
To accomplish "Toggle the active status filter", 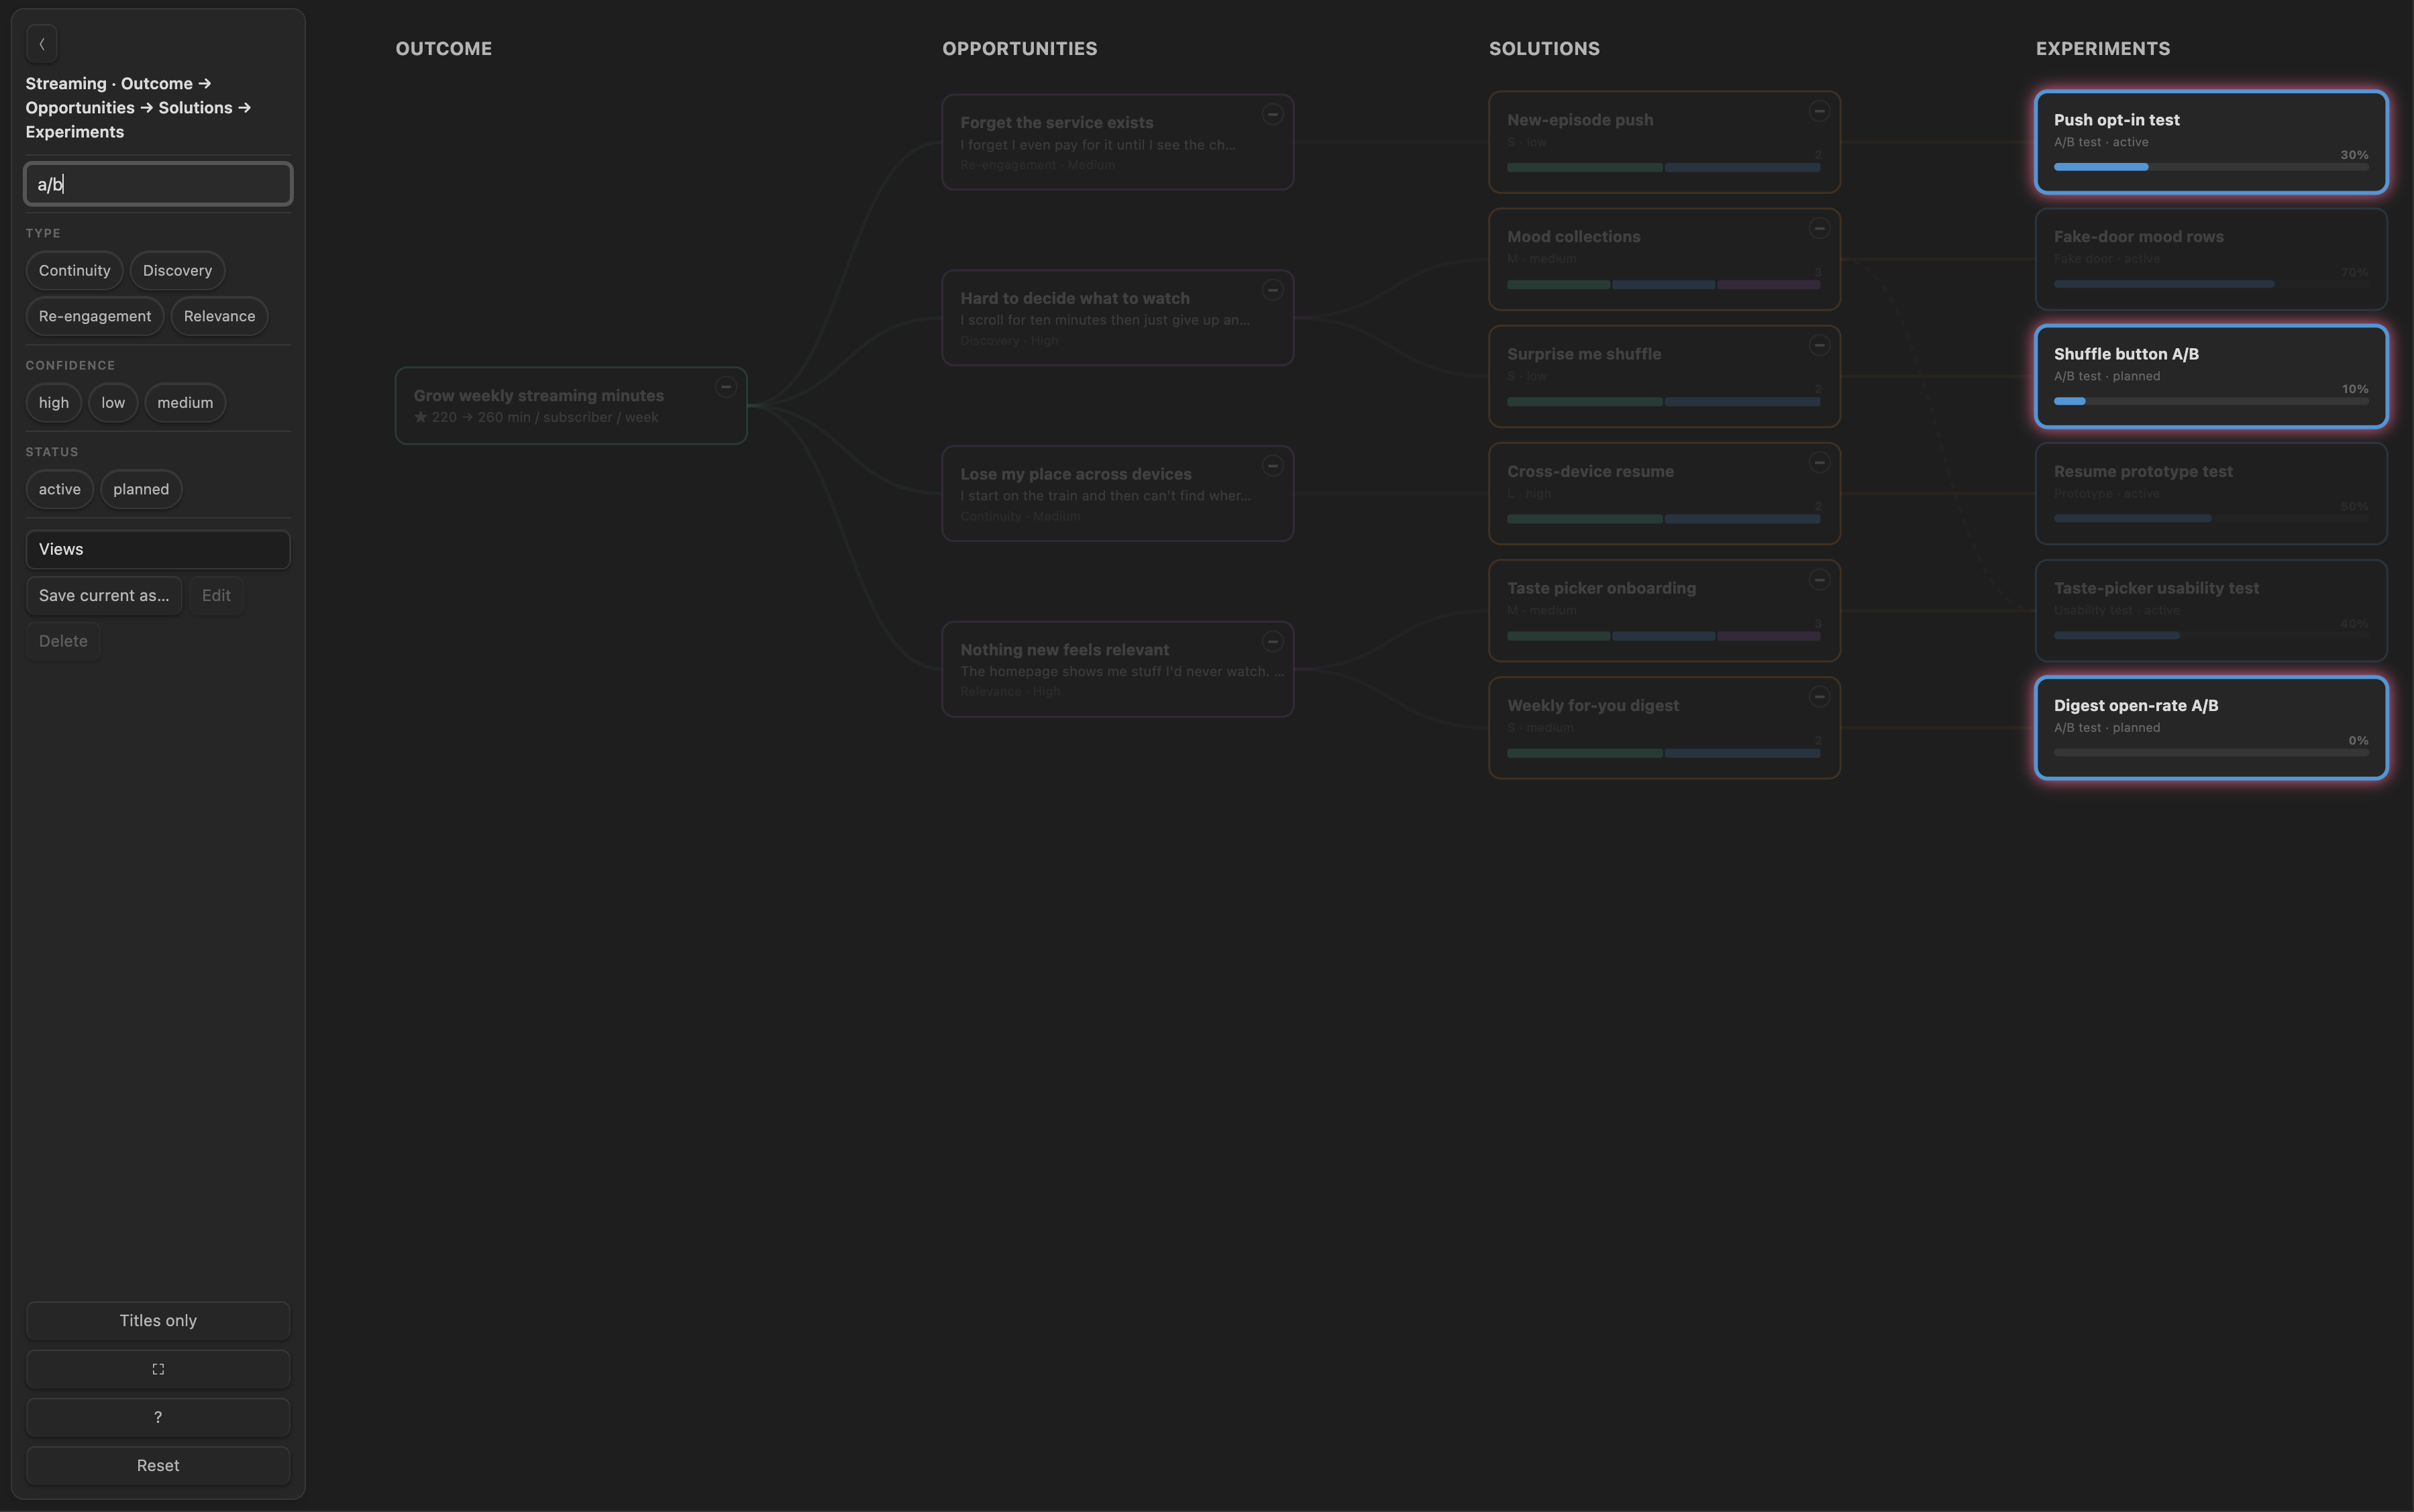I will 60,489.
